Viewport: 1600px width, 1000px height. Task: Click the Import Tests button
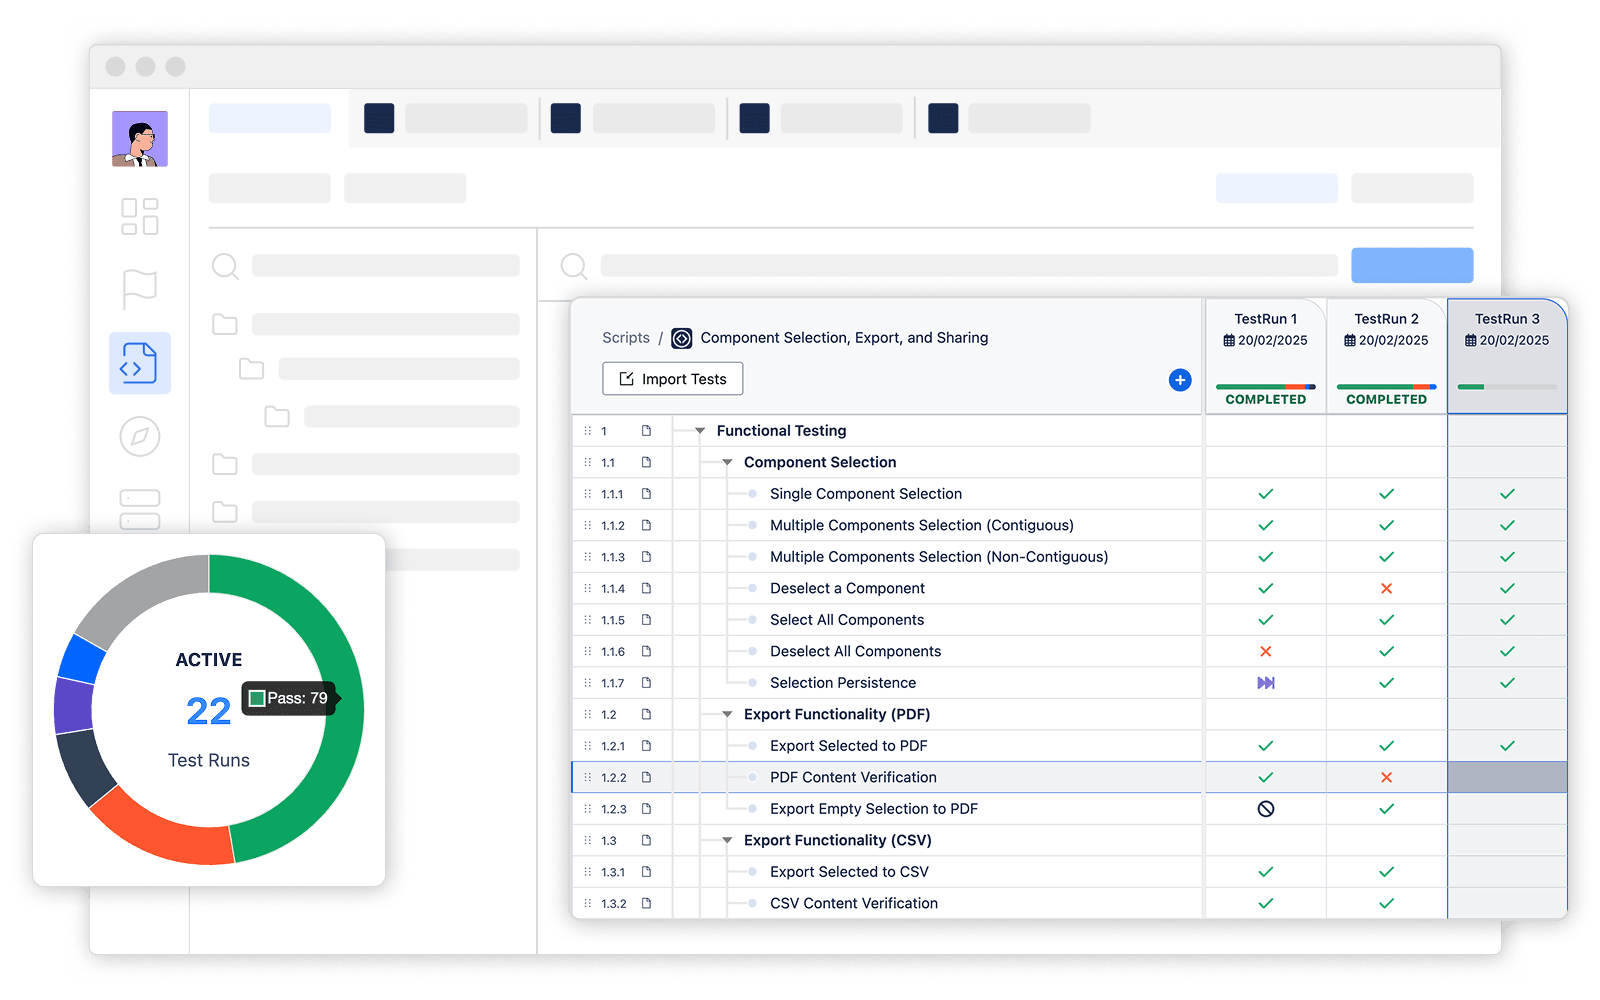pos(672,378)
